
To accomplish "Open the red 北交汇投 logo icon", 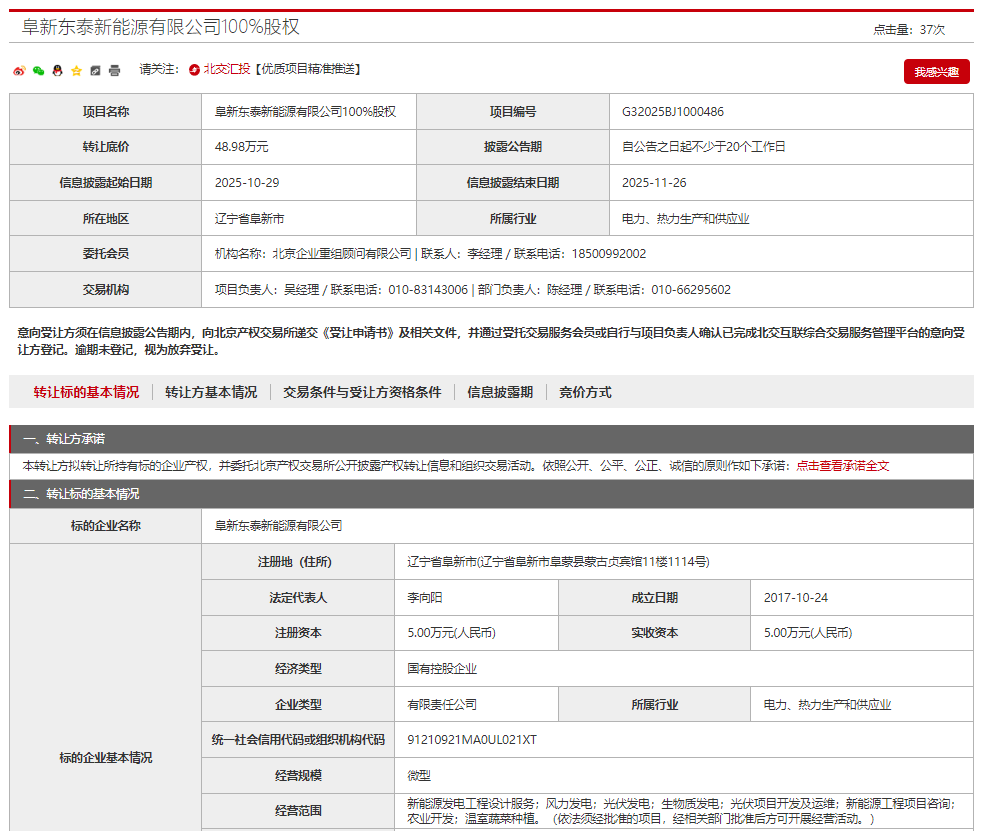I will 194,70.
